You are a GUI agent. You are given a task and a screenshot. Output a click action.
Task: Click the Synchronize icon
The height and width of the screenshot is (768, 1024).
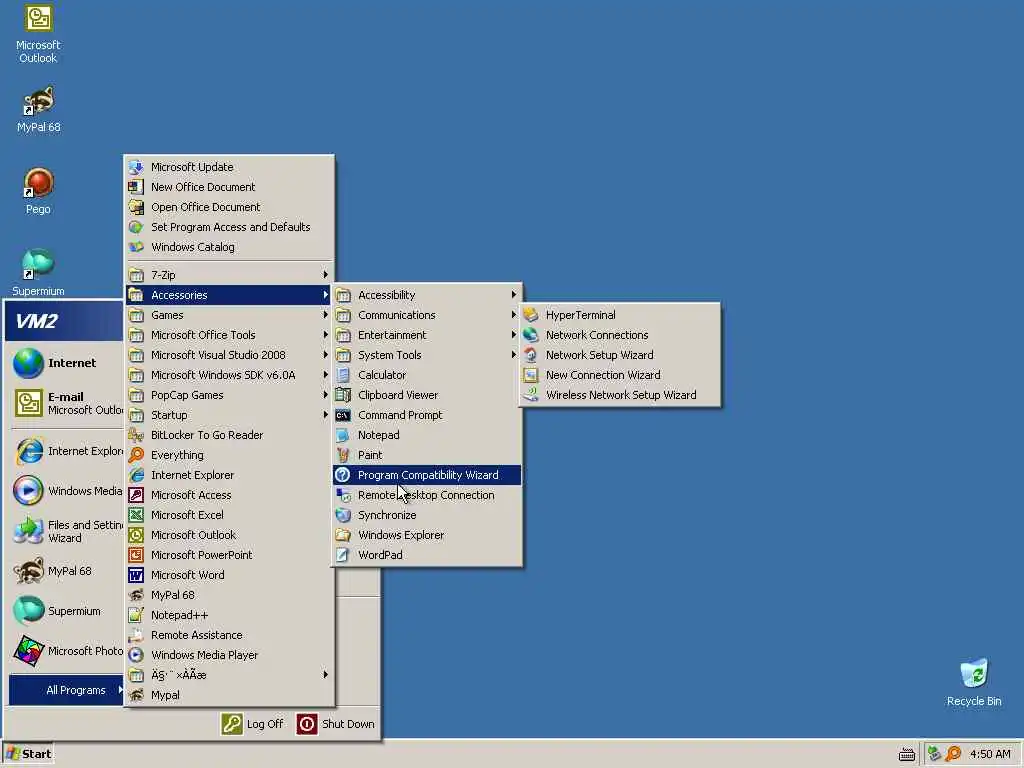343,515
